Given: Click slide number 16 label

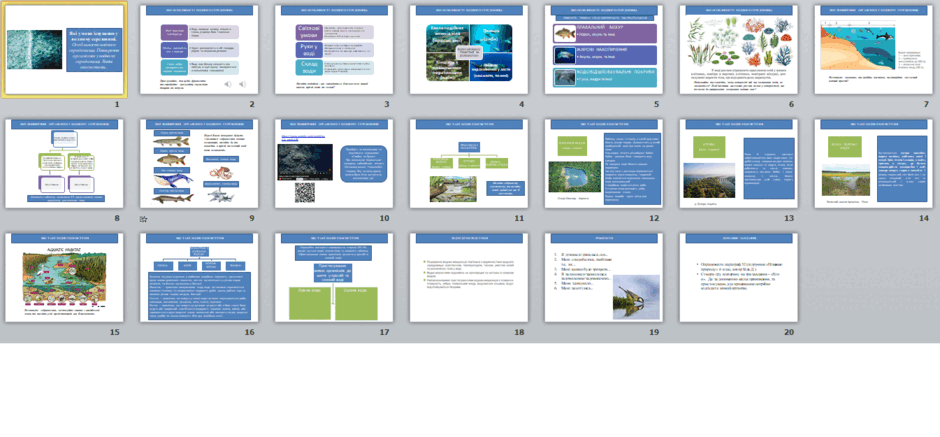Looking at the screenshot, I should (249, 332).
